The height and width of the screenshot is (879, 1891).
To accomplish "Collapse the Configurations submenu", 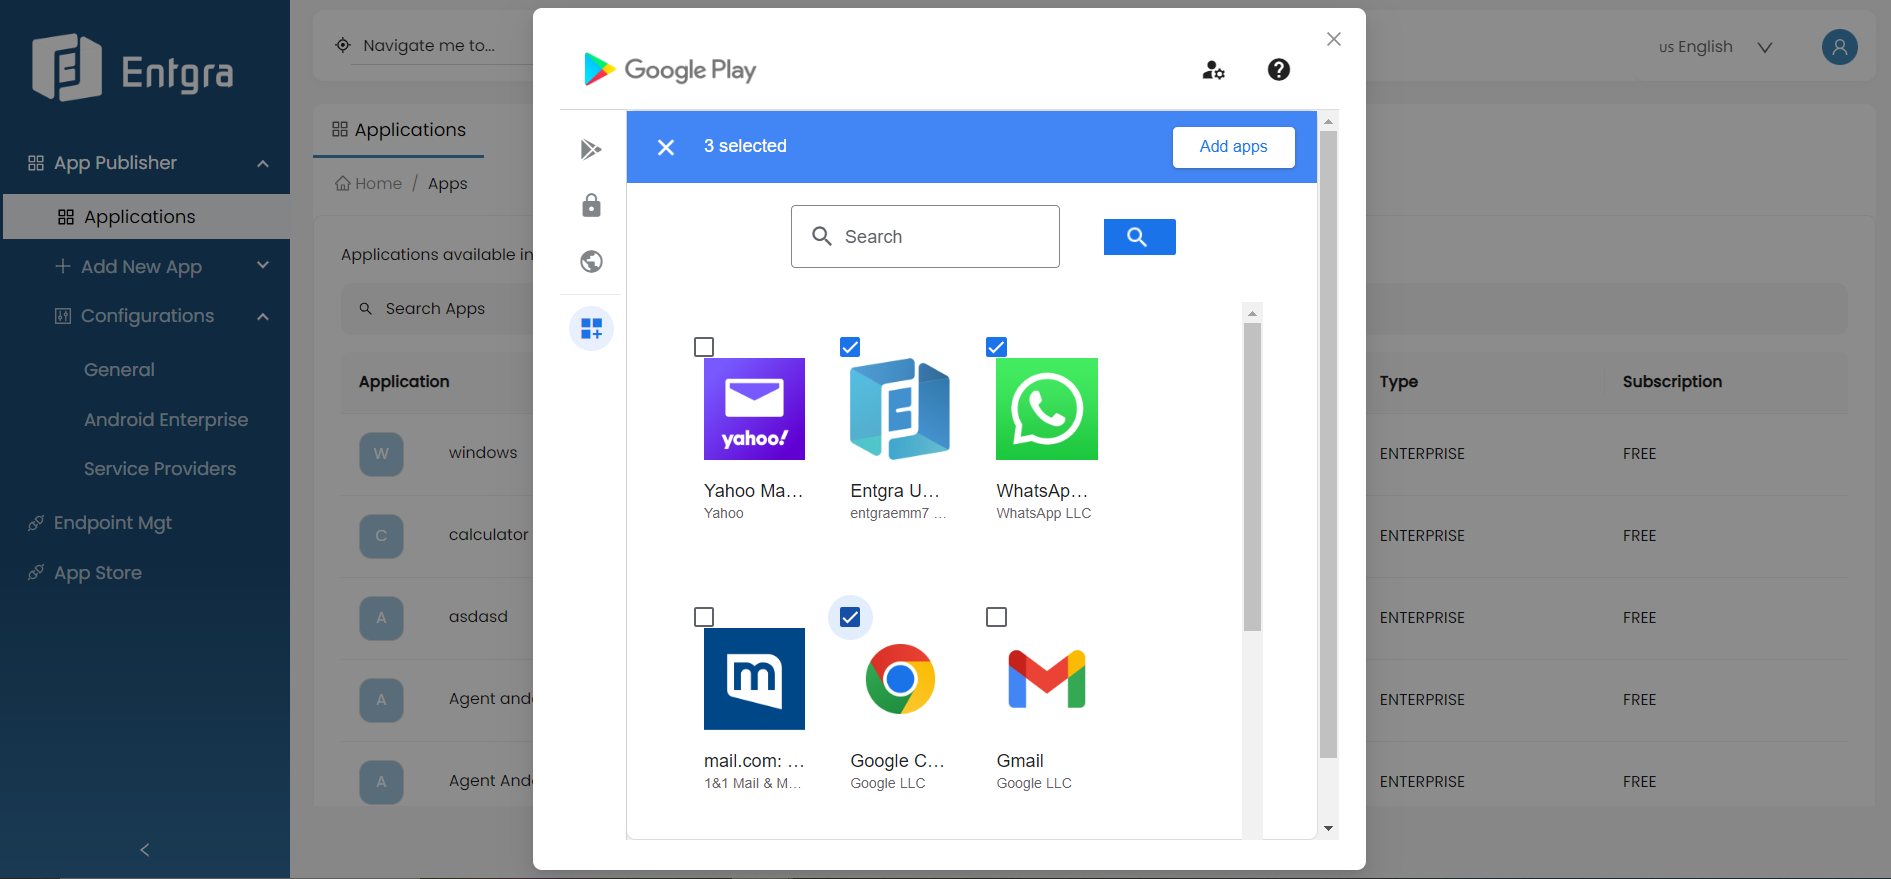I will (263, 316).
